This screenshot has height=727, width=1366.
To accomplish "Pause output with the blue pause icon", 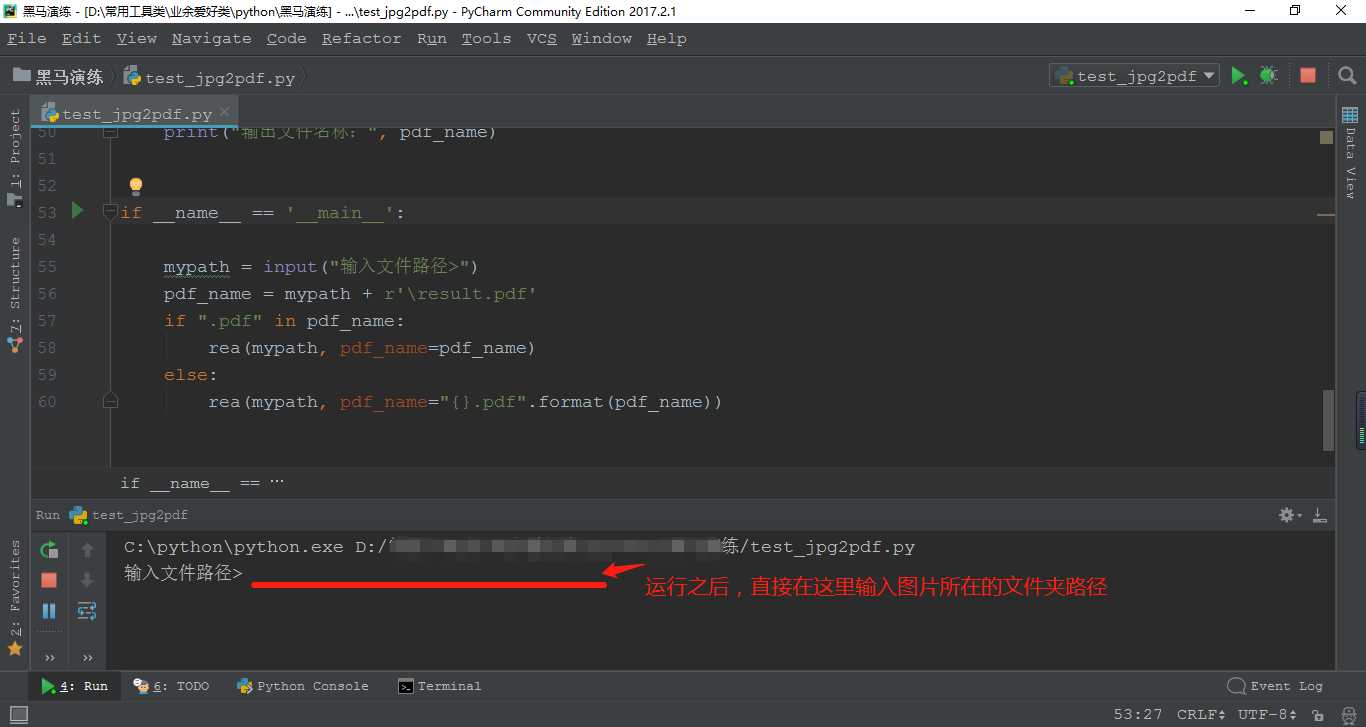I will [49, 610].
